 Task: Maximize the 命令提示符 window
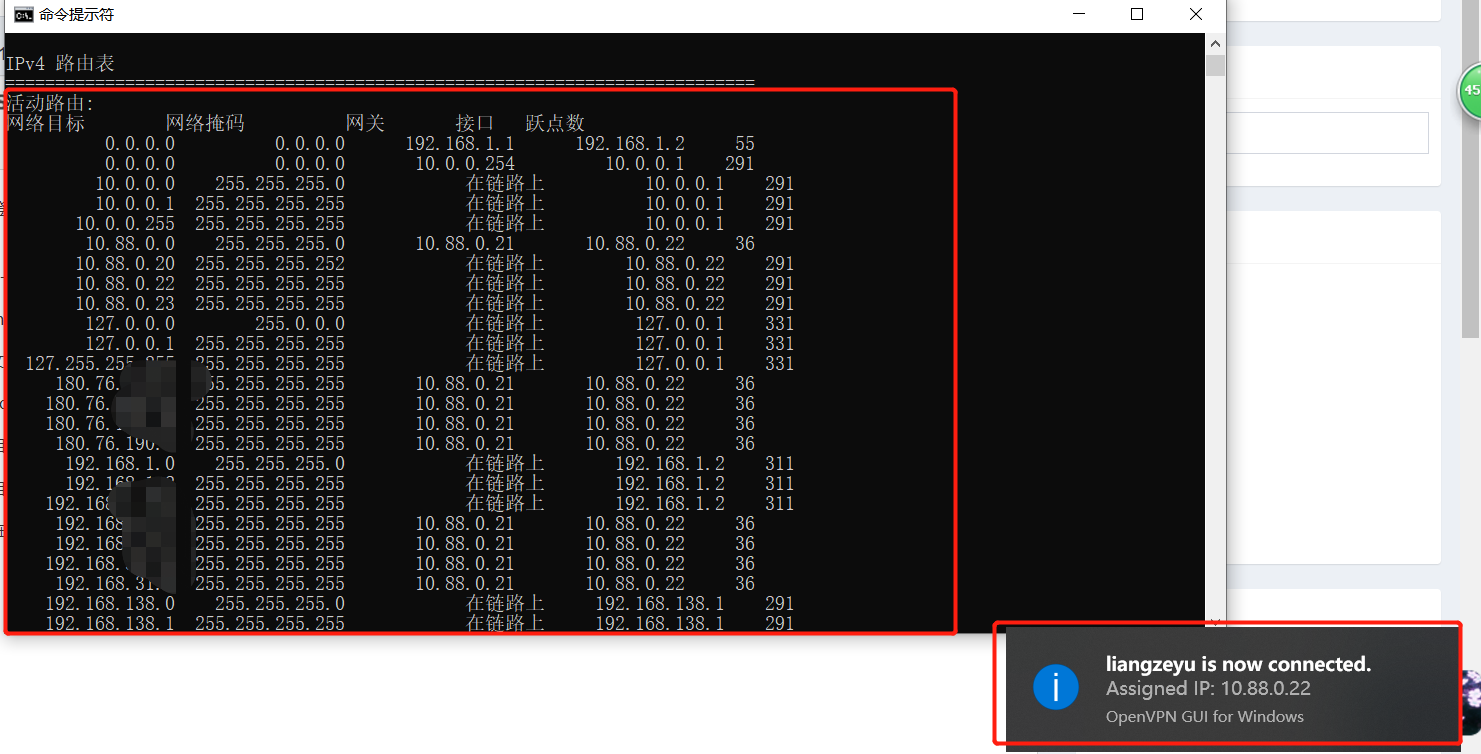tap(1137, 15)
